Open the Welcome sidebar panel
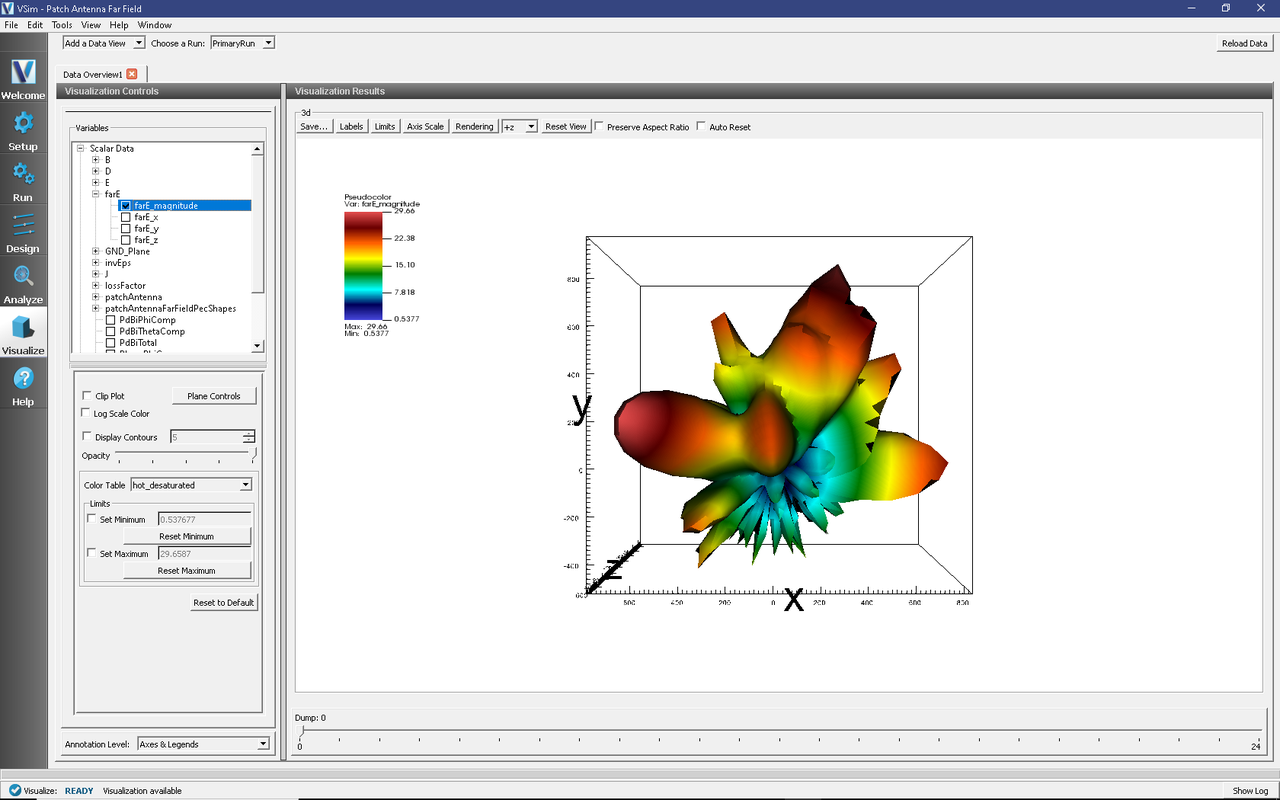 pos(23,80)
